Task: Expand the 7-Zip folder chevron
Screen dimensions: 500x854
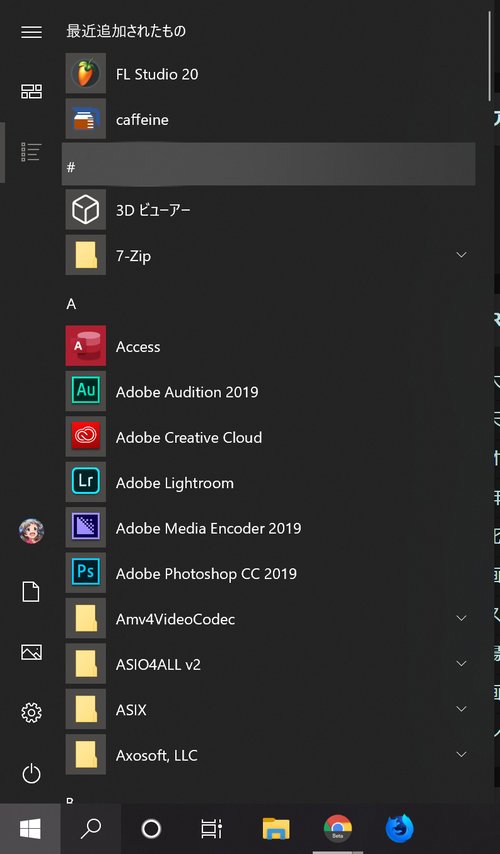Action: coord(461,255)
